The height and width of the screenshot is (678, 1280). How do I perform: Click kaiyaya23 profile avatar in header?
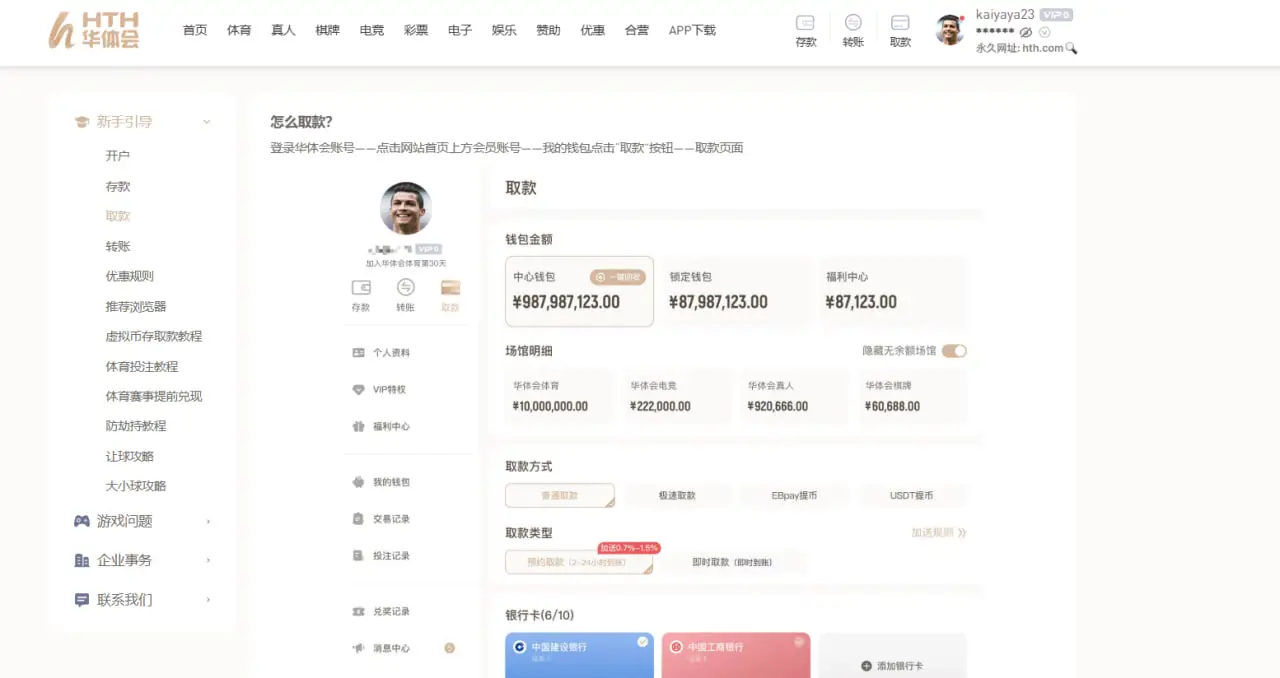pos(949,30)
